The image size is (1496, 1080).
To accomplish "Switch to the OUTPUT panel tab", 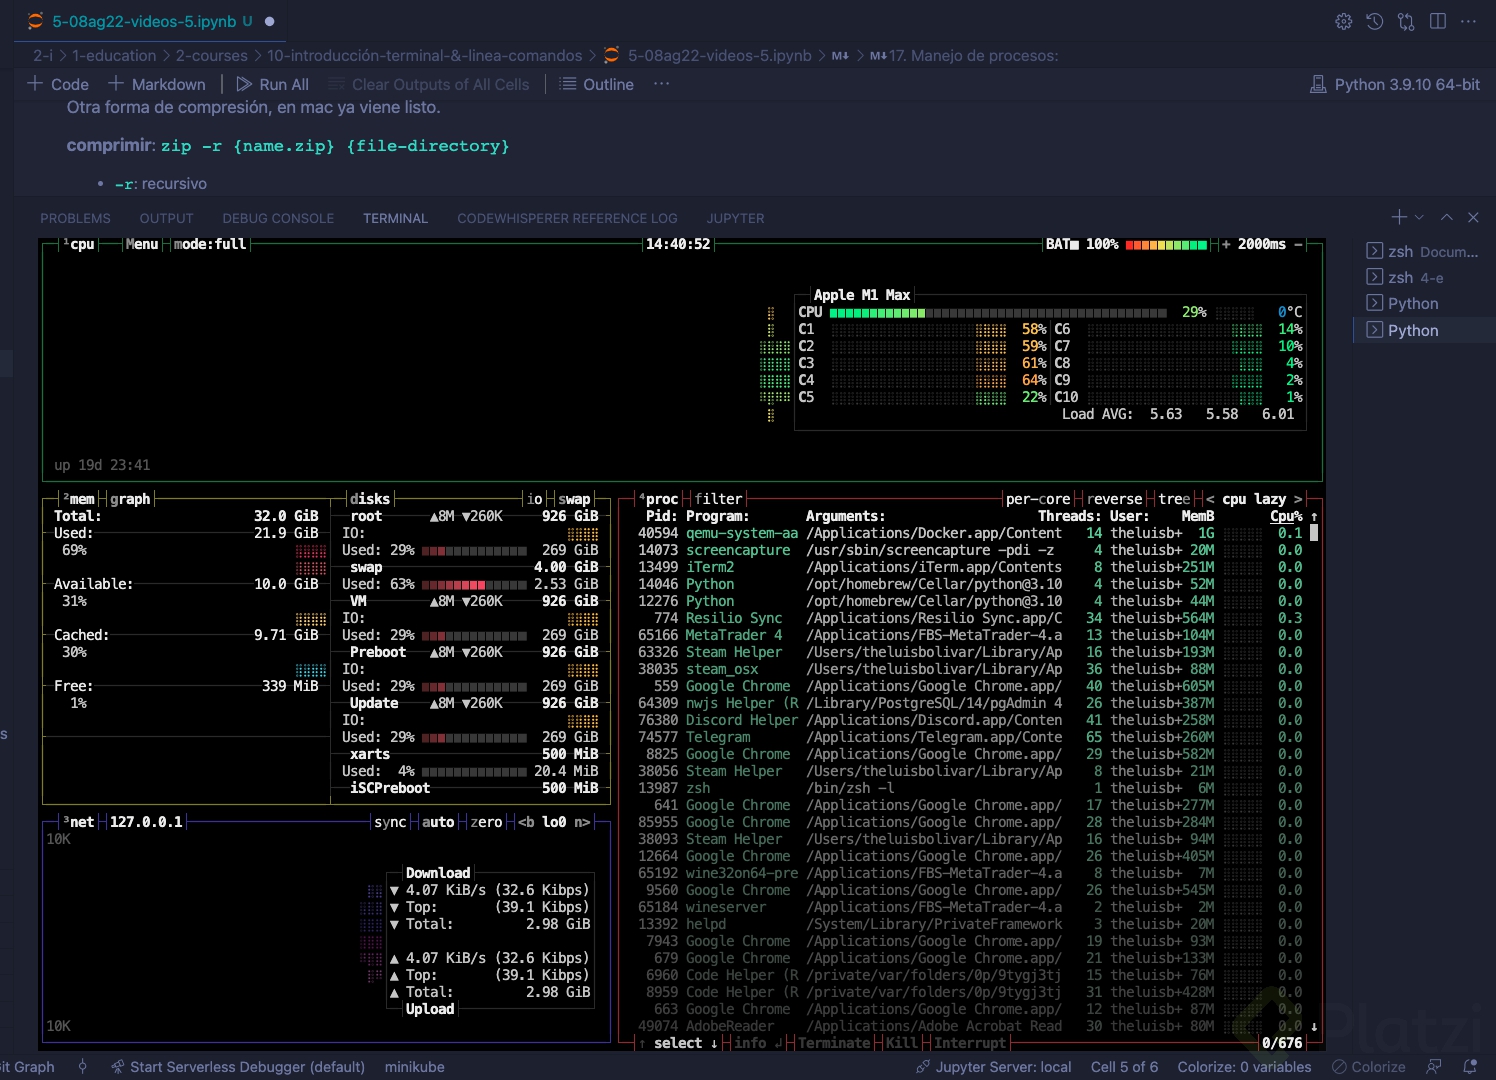I will (x=166, y=218).
